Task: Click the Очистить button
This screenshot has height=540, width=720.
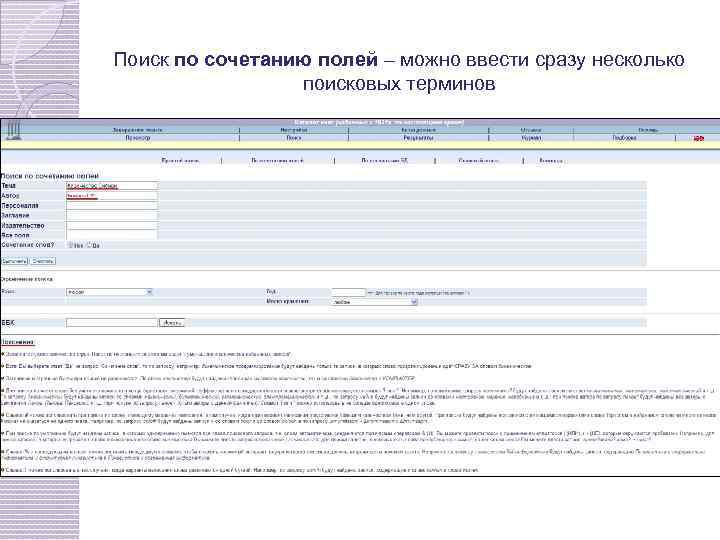Action: pos(43,261)
